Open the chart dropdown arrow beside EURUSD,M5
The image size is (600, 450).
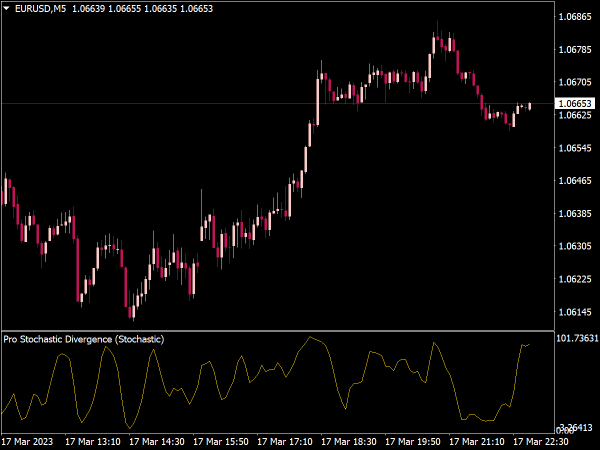tap(6, 8)
